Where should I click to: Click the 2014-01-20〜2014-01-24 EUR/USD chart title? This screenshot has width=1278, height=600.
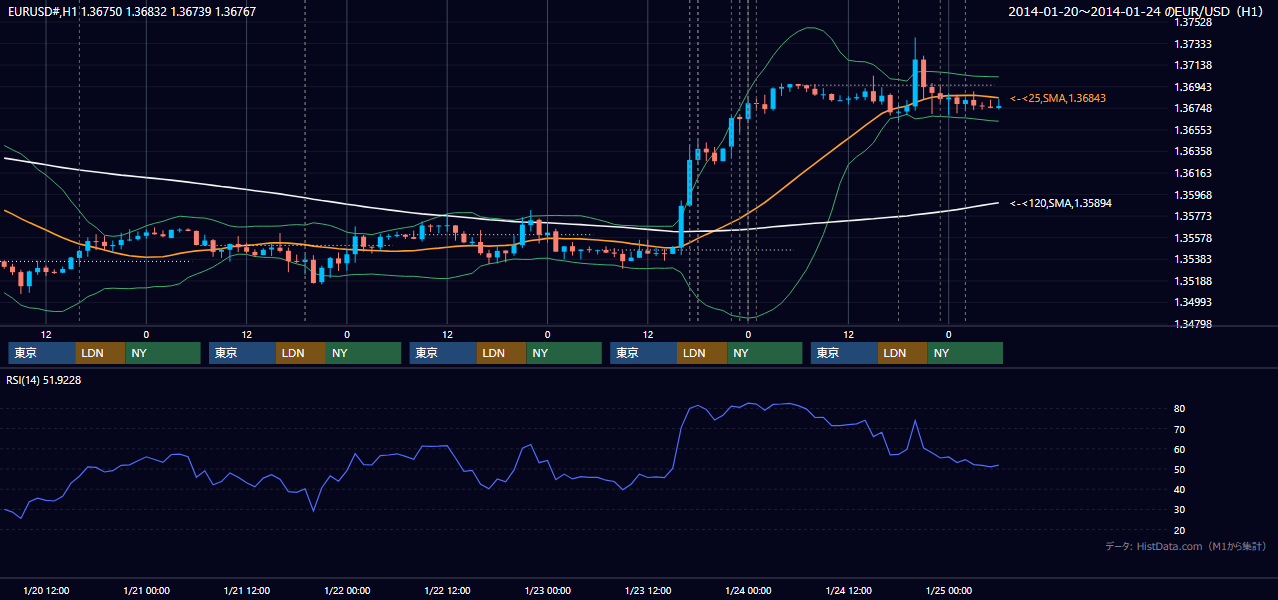coord(1137,11)
